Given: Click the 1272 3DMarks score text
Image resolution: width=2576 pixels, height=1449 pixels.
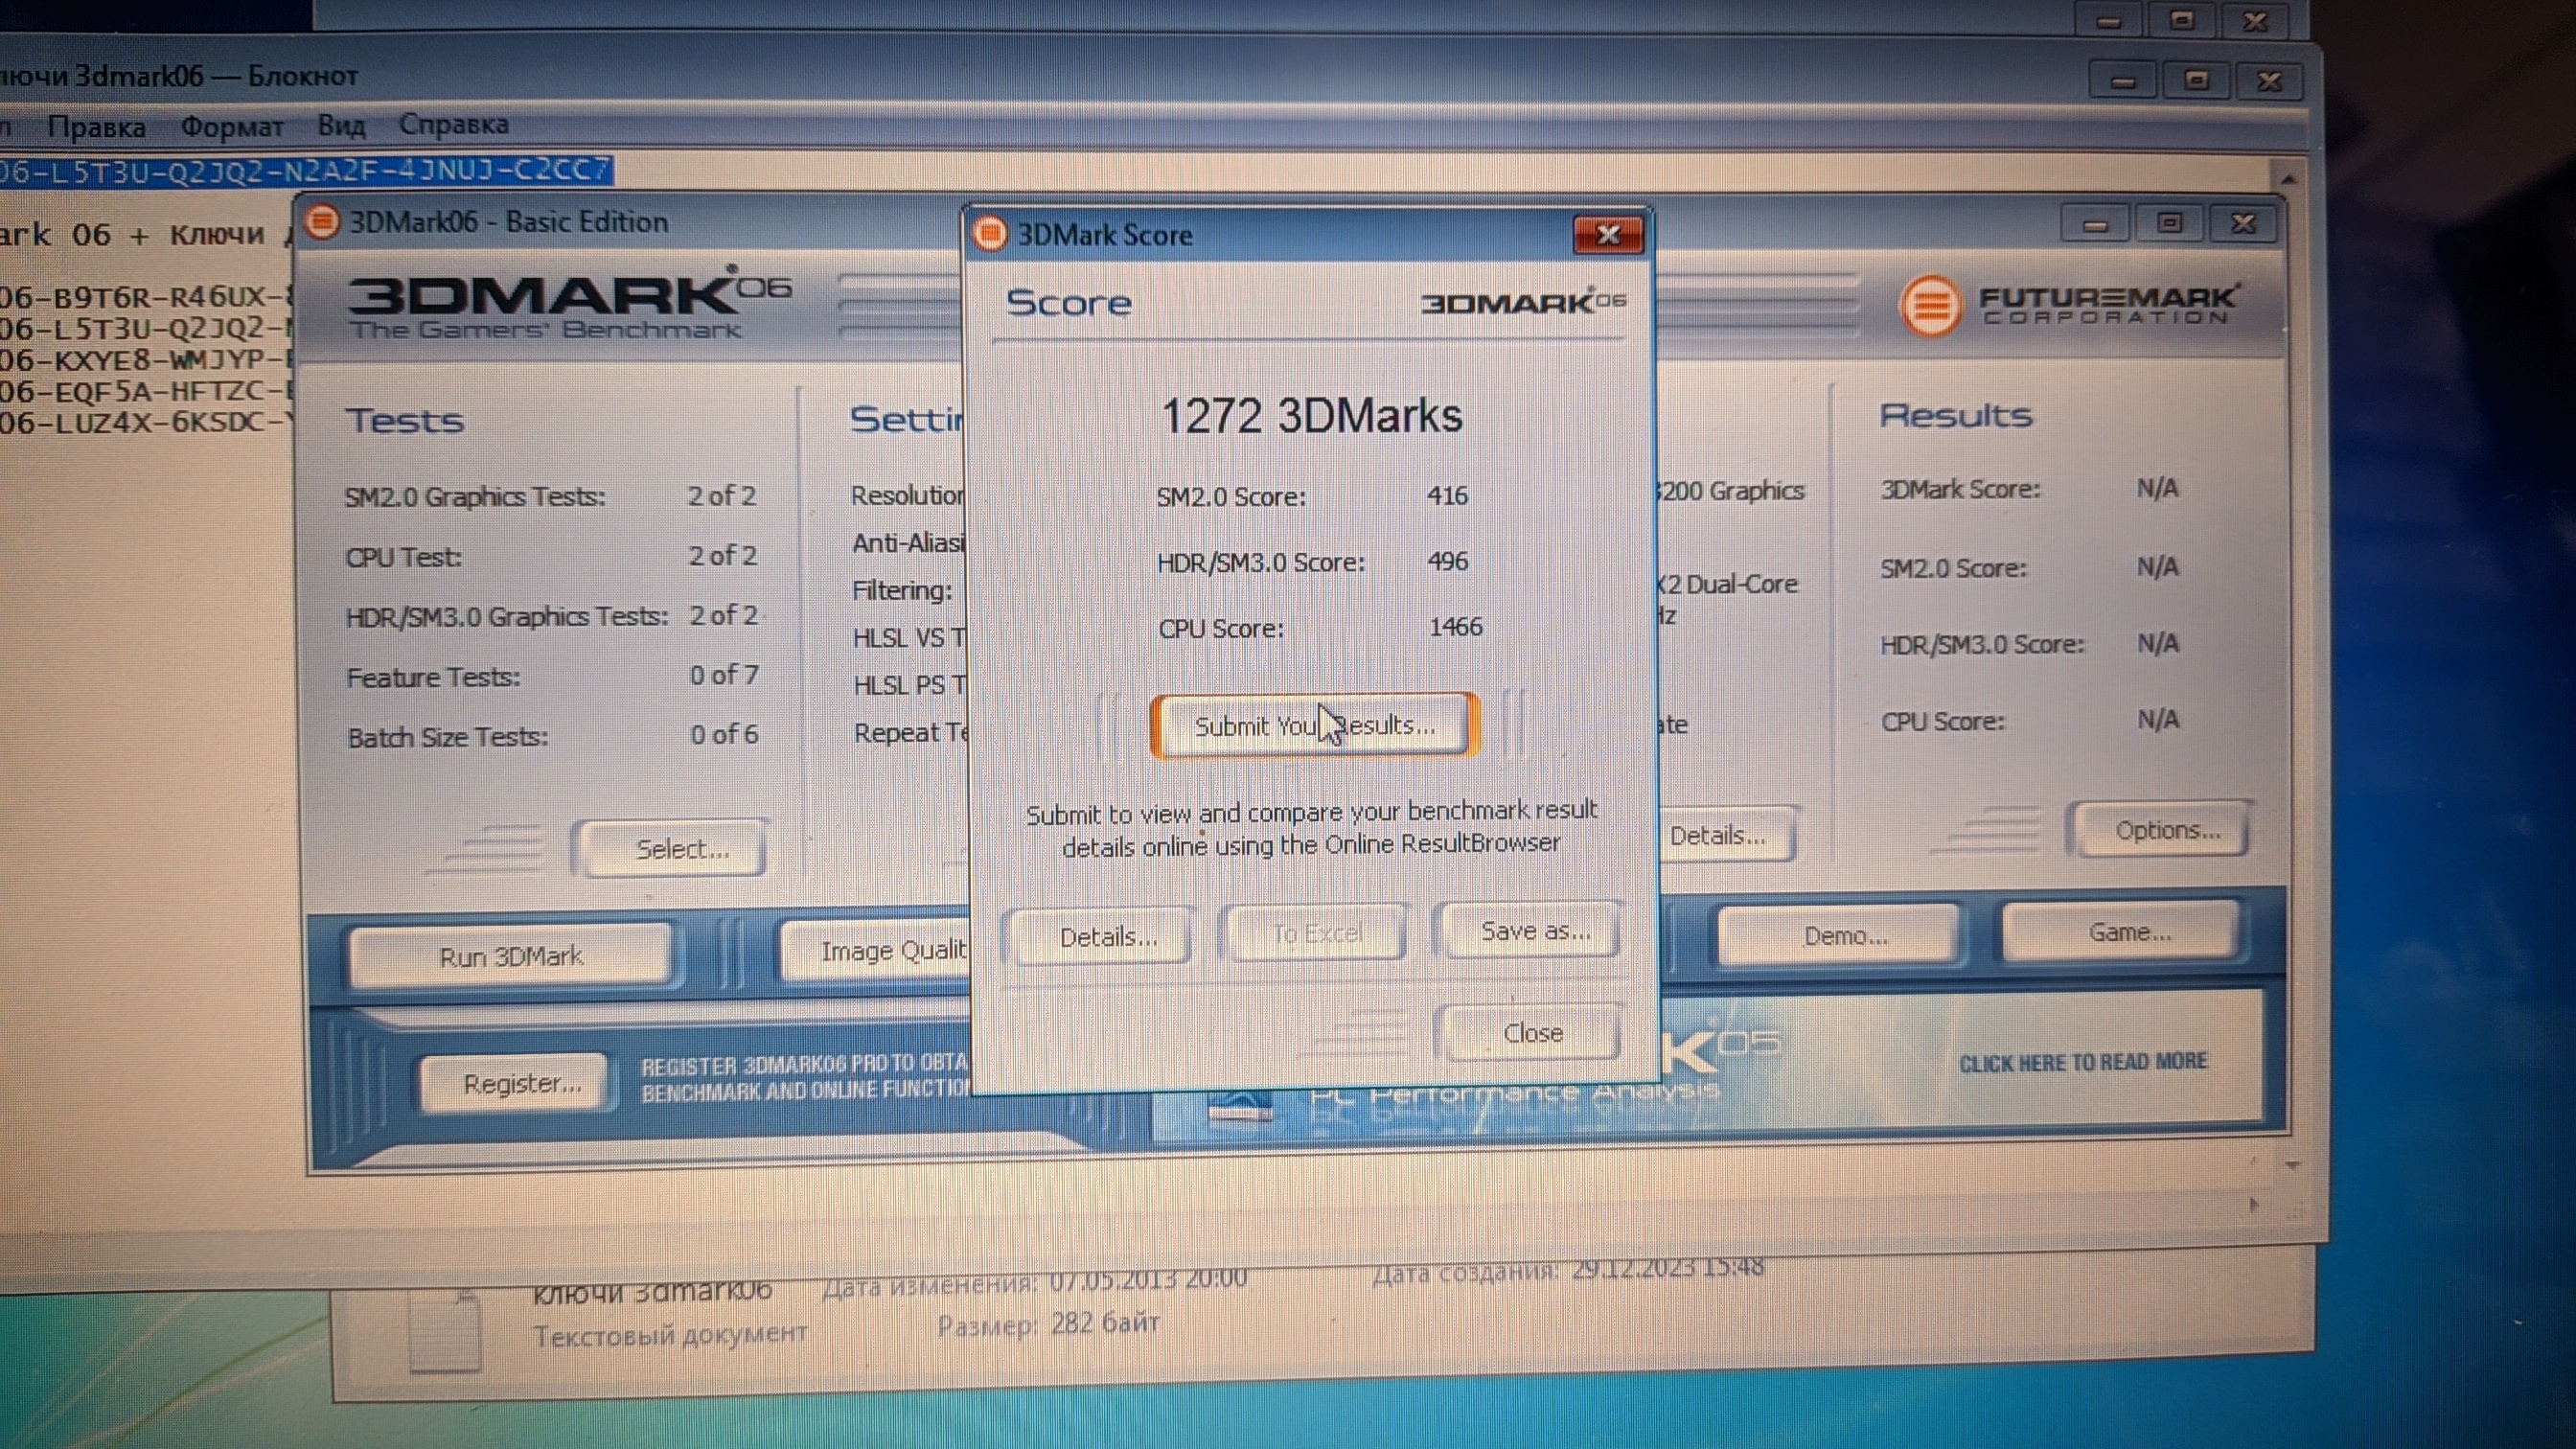Looking at the screenshot, I should (x=1311, y=416).
